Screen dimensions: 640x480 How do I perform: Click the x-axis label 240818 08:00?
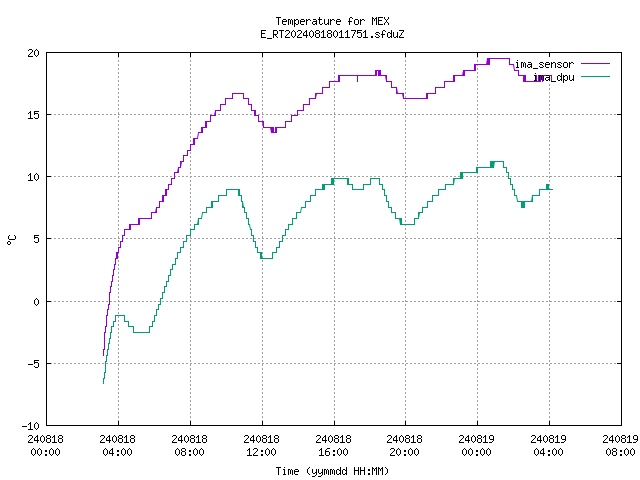(x=189, y=446)
